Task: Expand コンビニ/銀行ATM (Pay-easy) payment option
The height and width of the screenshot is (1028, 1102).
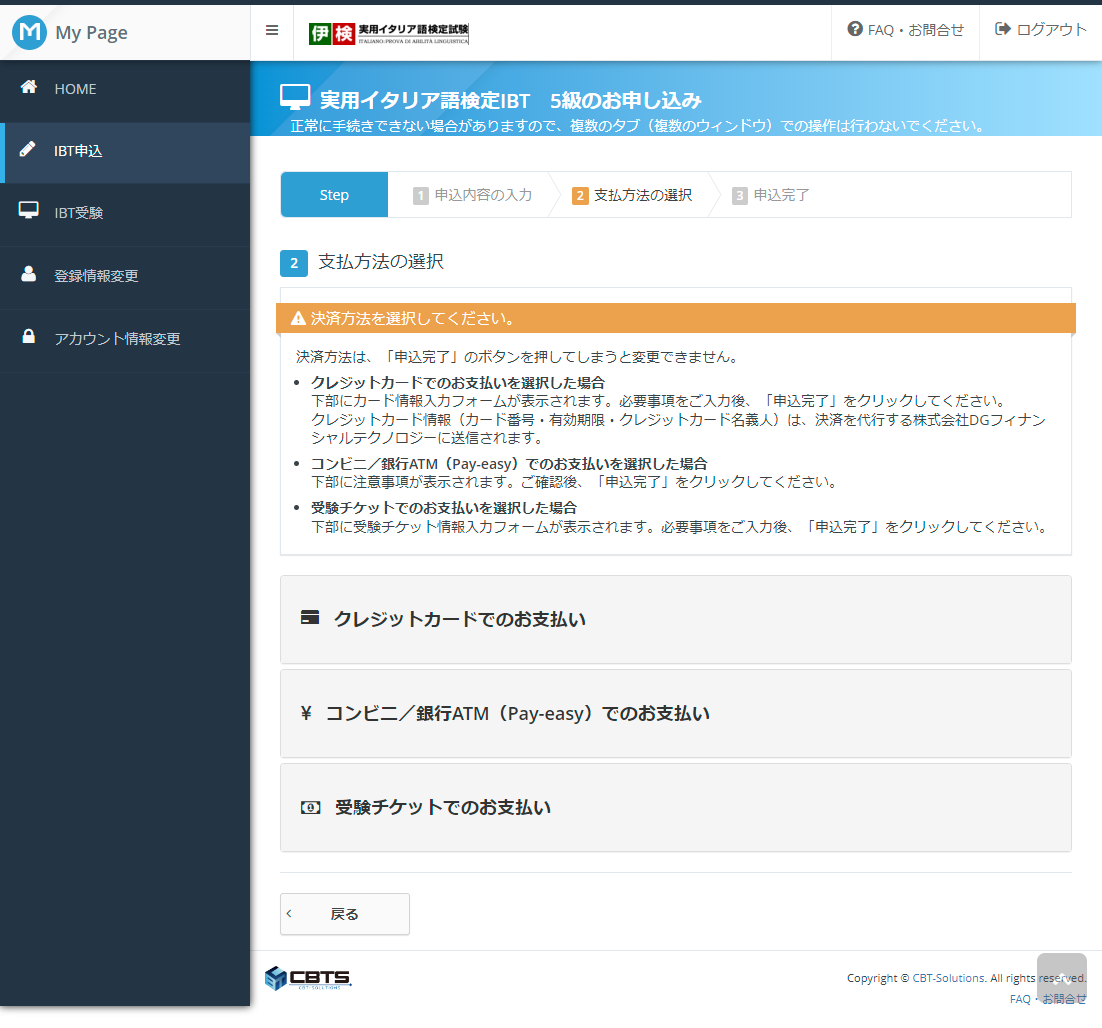Action: coord(675,713)
